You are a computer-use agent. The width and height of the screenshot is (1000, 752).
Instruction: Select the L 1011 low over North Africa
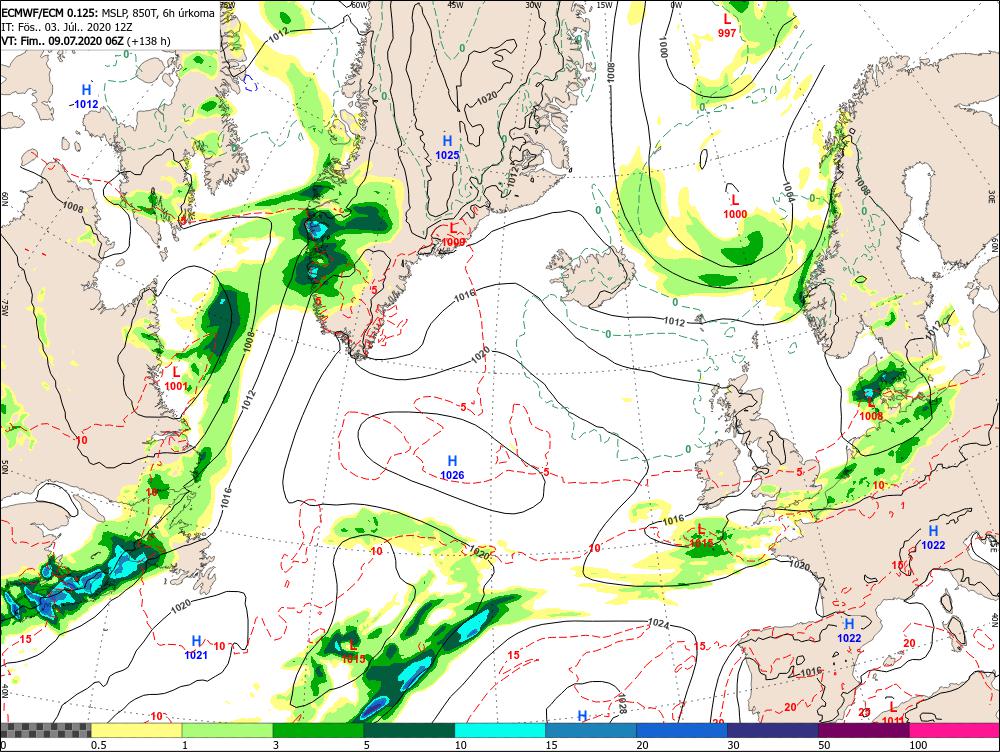pos(892,714)
